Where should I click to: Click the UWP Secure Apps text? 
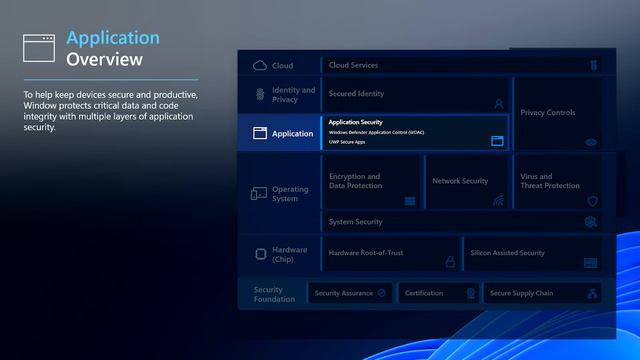(x=347, y=142)
